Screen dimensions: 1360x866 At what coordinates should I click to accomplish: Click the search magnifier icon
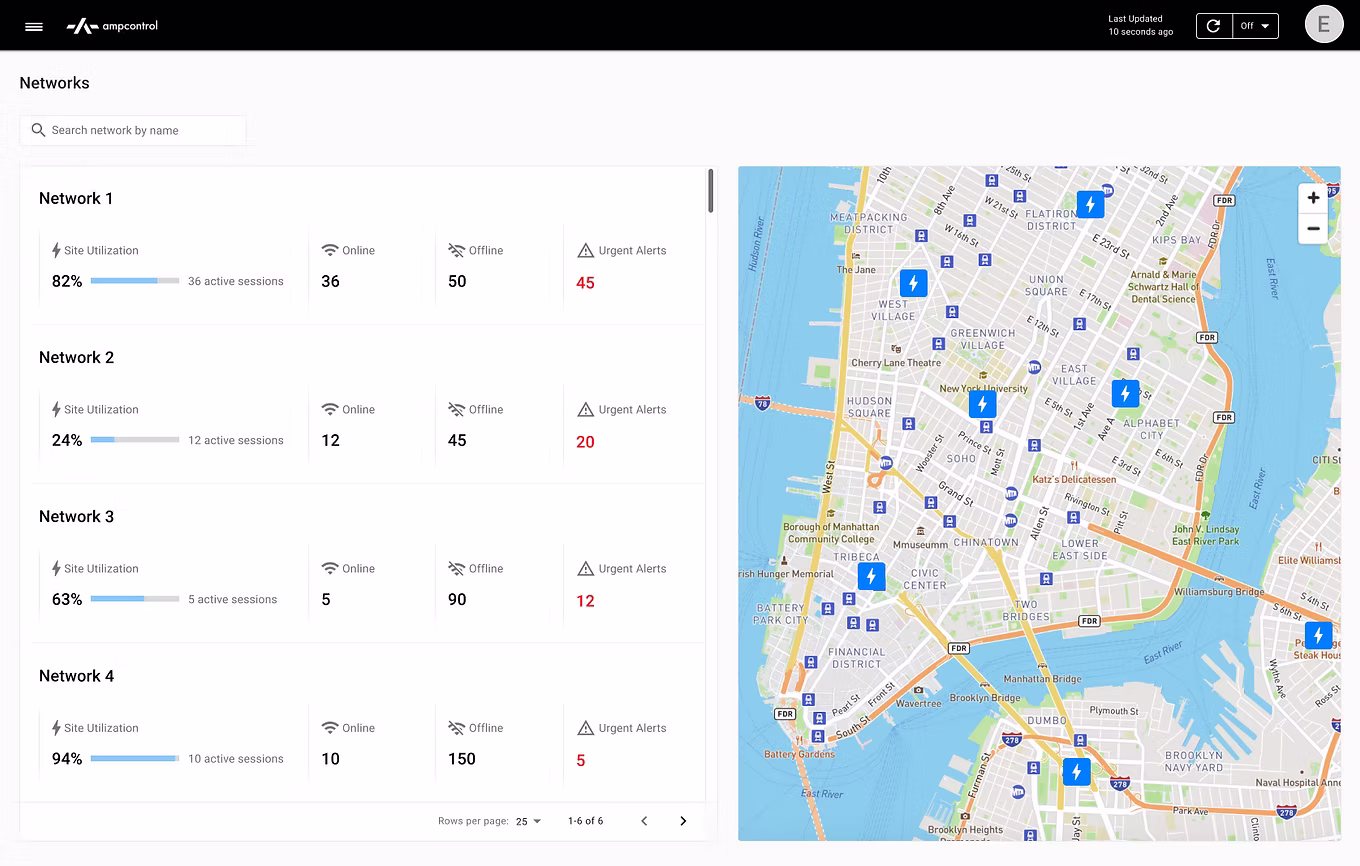38,130
